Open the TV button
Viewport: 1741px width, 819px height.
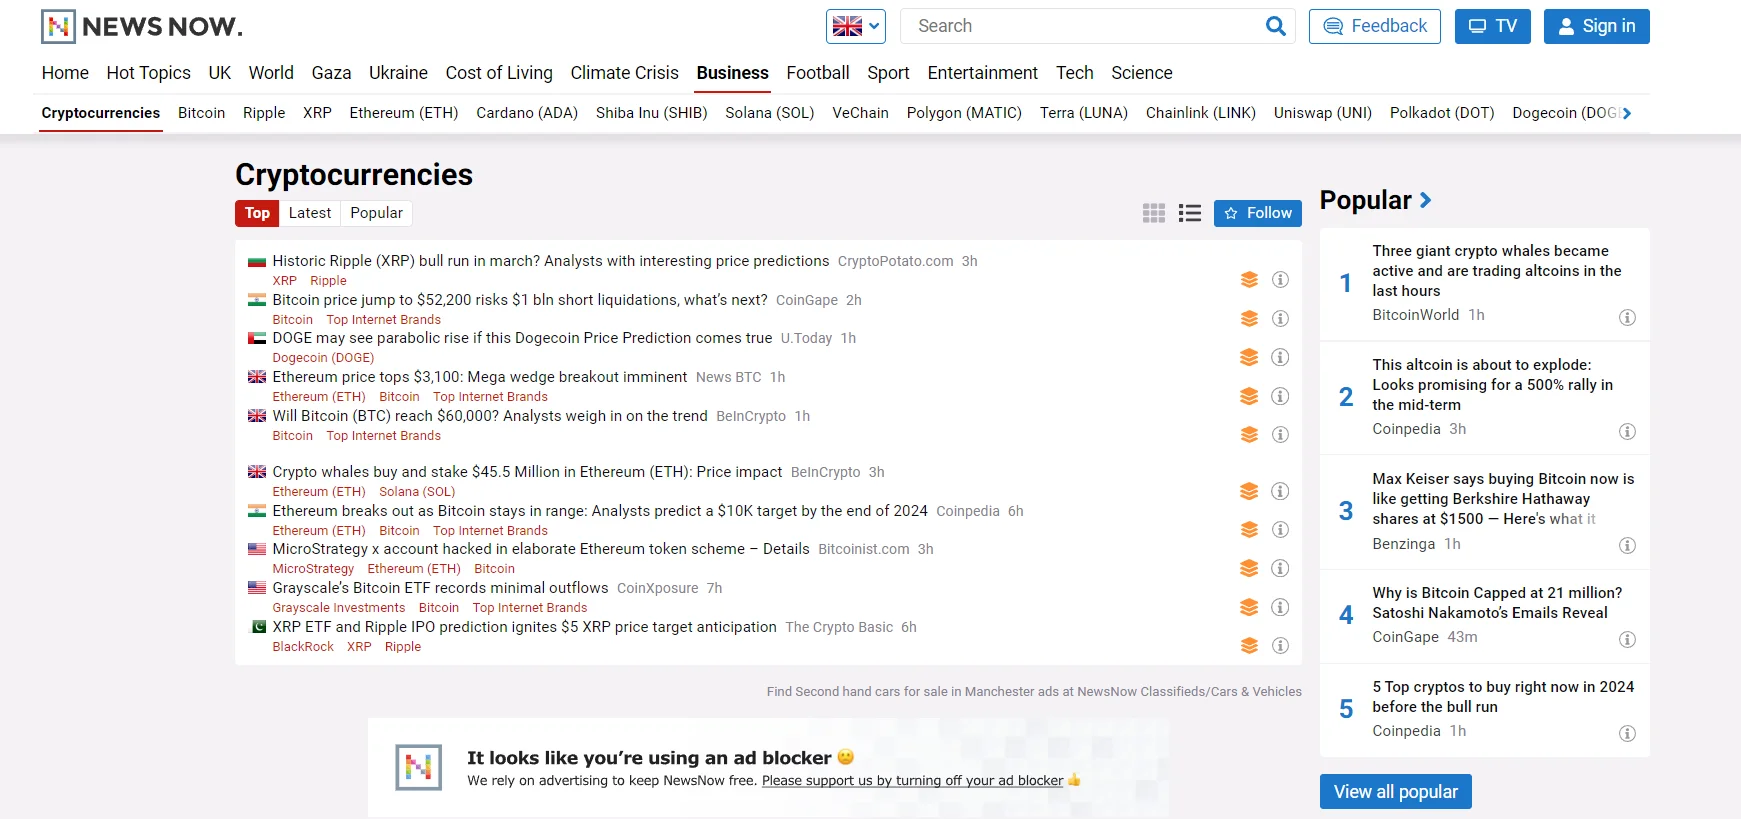click(x=1492, y=26)
